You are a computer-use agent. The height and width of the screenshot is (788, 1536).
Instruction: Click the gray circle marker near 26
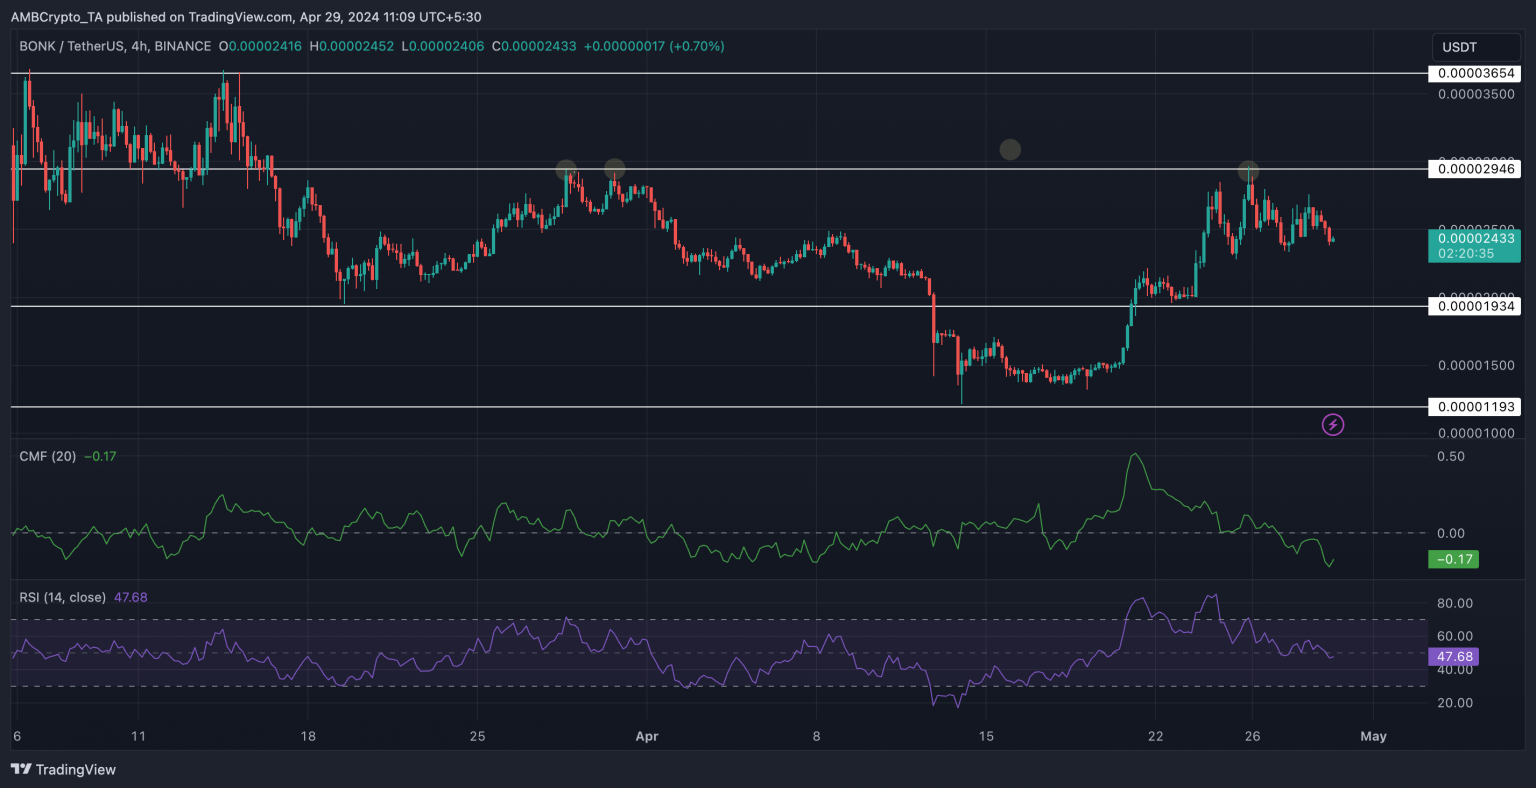pyautogui.click(x=1248, y=171)
